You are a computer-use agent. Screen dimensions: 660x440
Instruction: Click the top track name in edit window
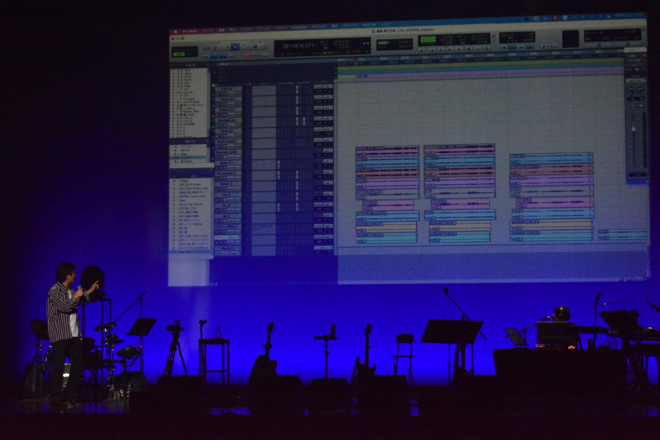[x=228, y=90]
